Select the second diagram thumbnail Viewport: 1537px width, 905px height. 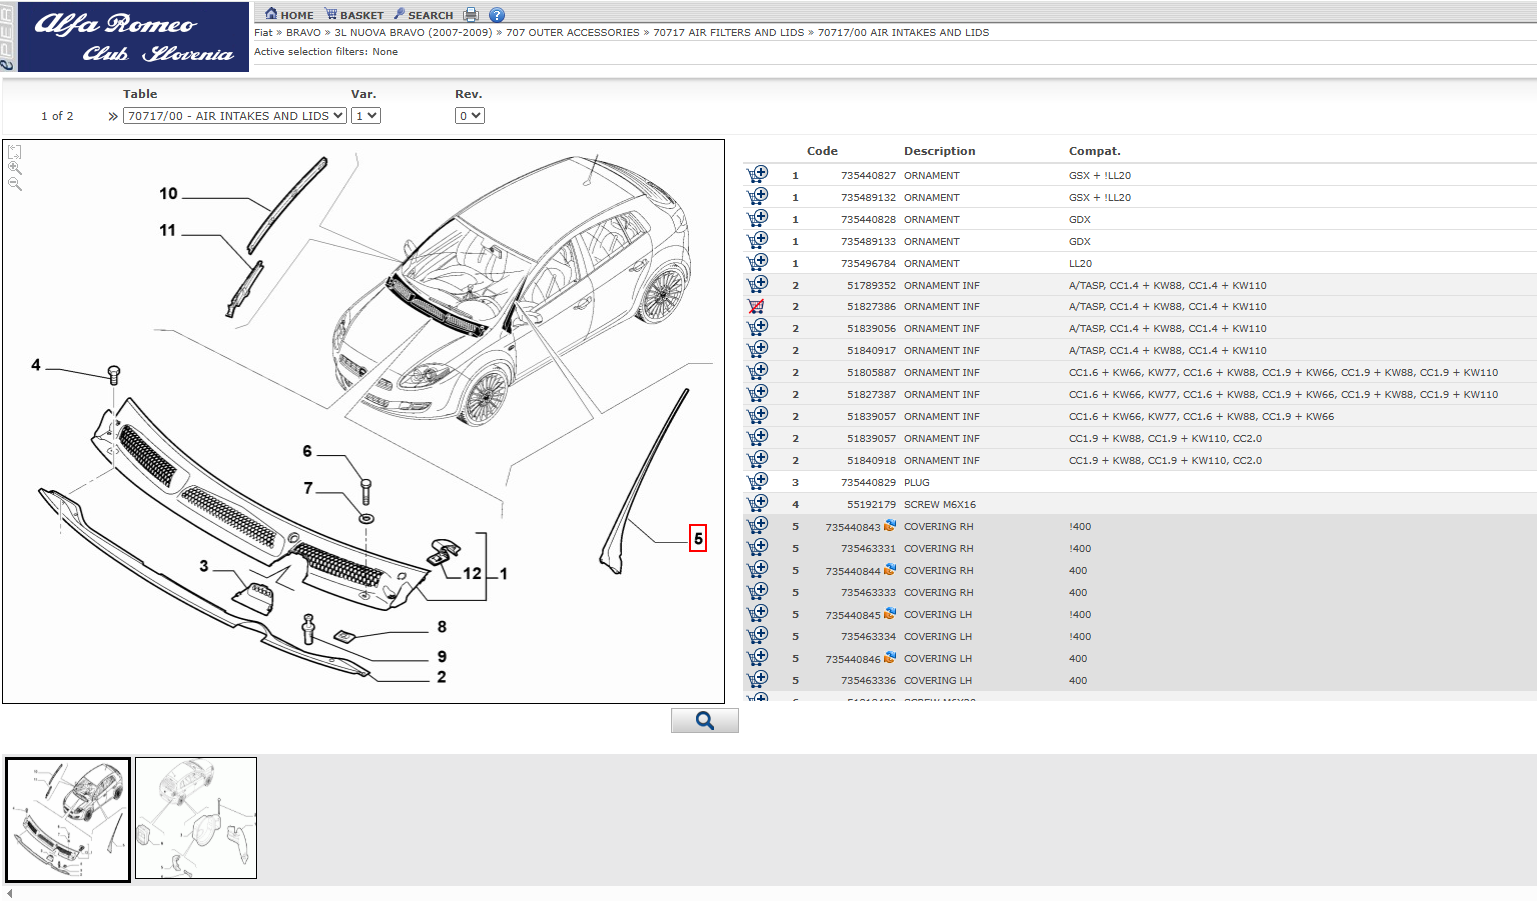click(196, 818)
